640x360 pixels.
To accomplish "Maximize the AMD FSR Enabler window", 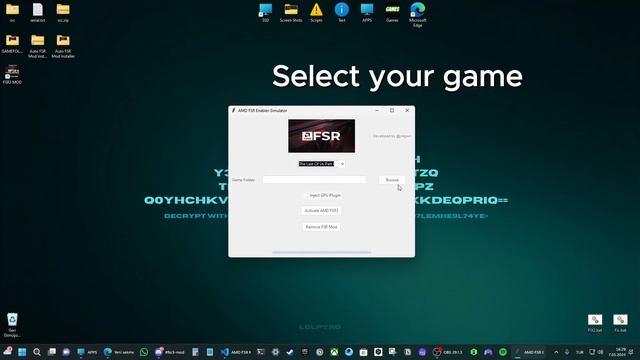I will tap(392, 110).
